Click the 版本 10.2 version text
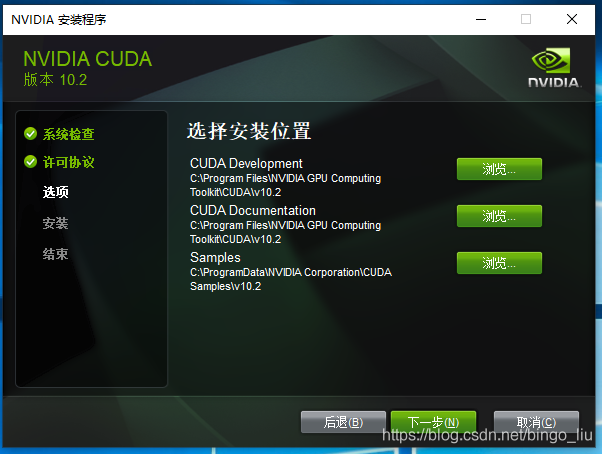This screenshot has height=454, width=602. tap(55, 80)
